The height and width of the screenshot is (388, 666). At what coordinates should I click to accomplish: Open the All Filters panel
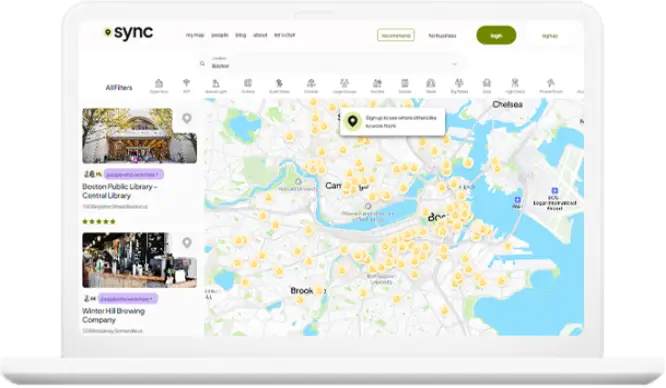pyautogui.click(x=119, y=88)
